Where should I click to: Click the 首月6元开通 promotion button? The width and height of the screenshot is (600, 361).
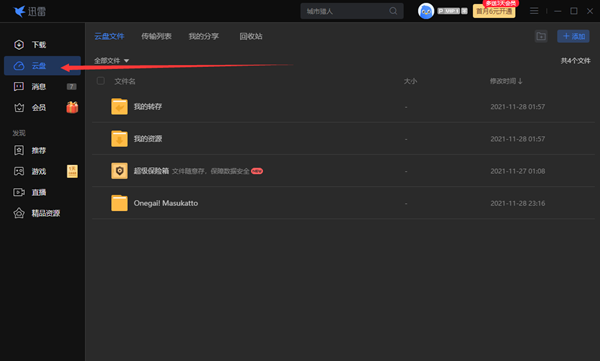point(494,11)
